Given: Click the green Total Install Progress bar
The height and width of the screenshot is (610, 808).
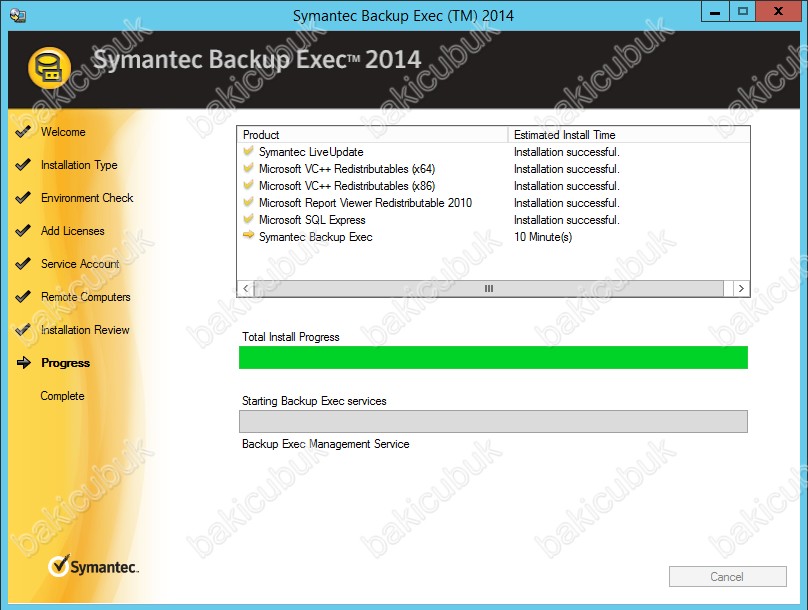Looking at the screenshot, I should [493, 358].
